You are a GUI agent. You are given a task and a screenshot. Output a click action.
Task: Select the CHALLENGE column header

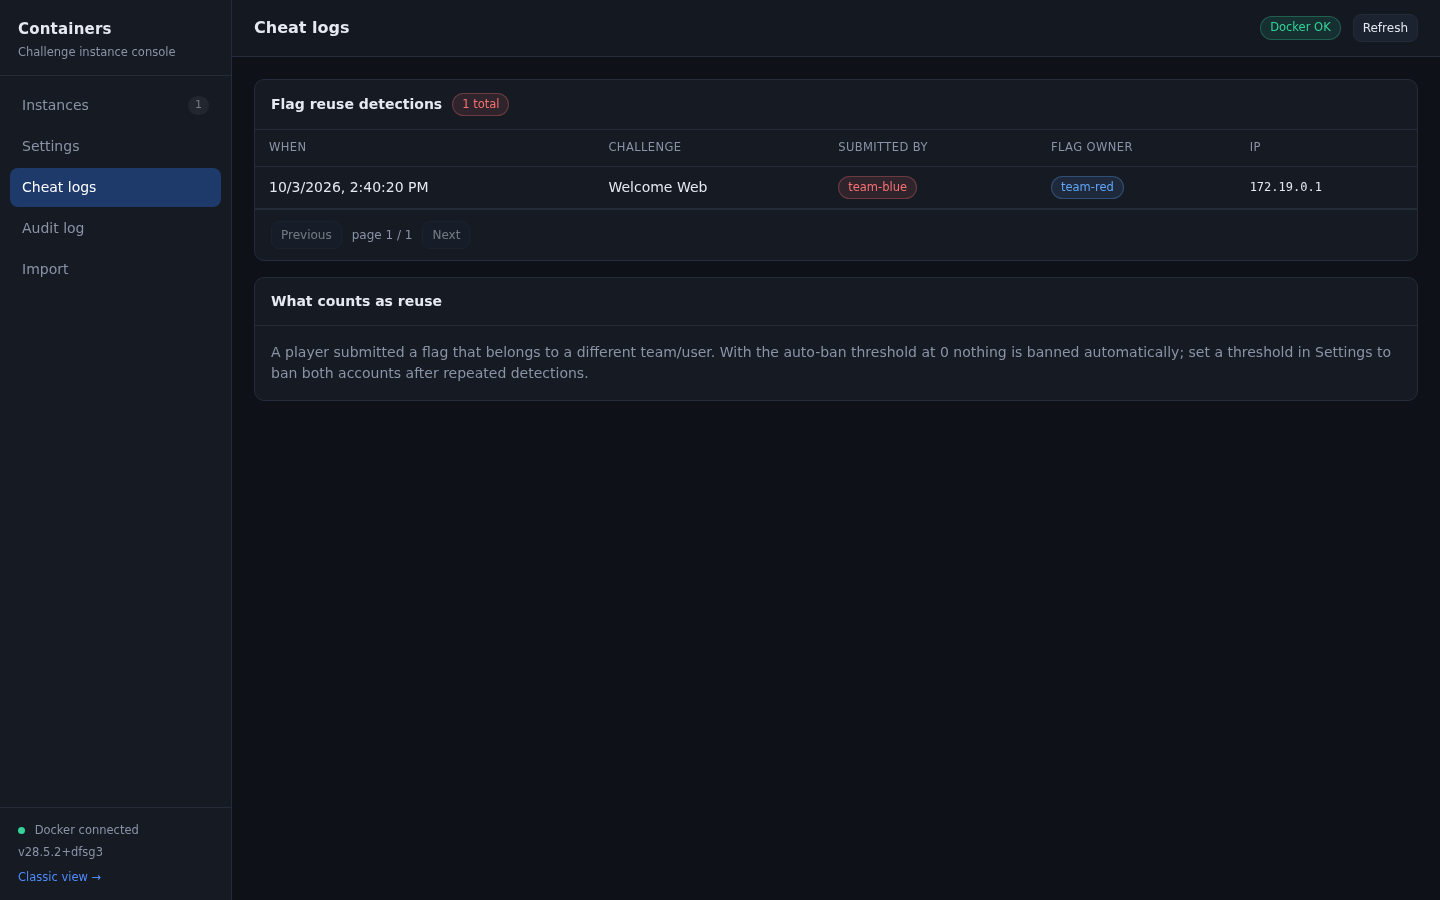click(645, 147)
